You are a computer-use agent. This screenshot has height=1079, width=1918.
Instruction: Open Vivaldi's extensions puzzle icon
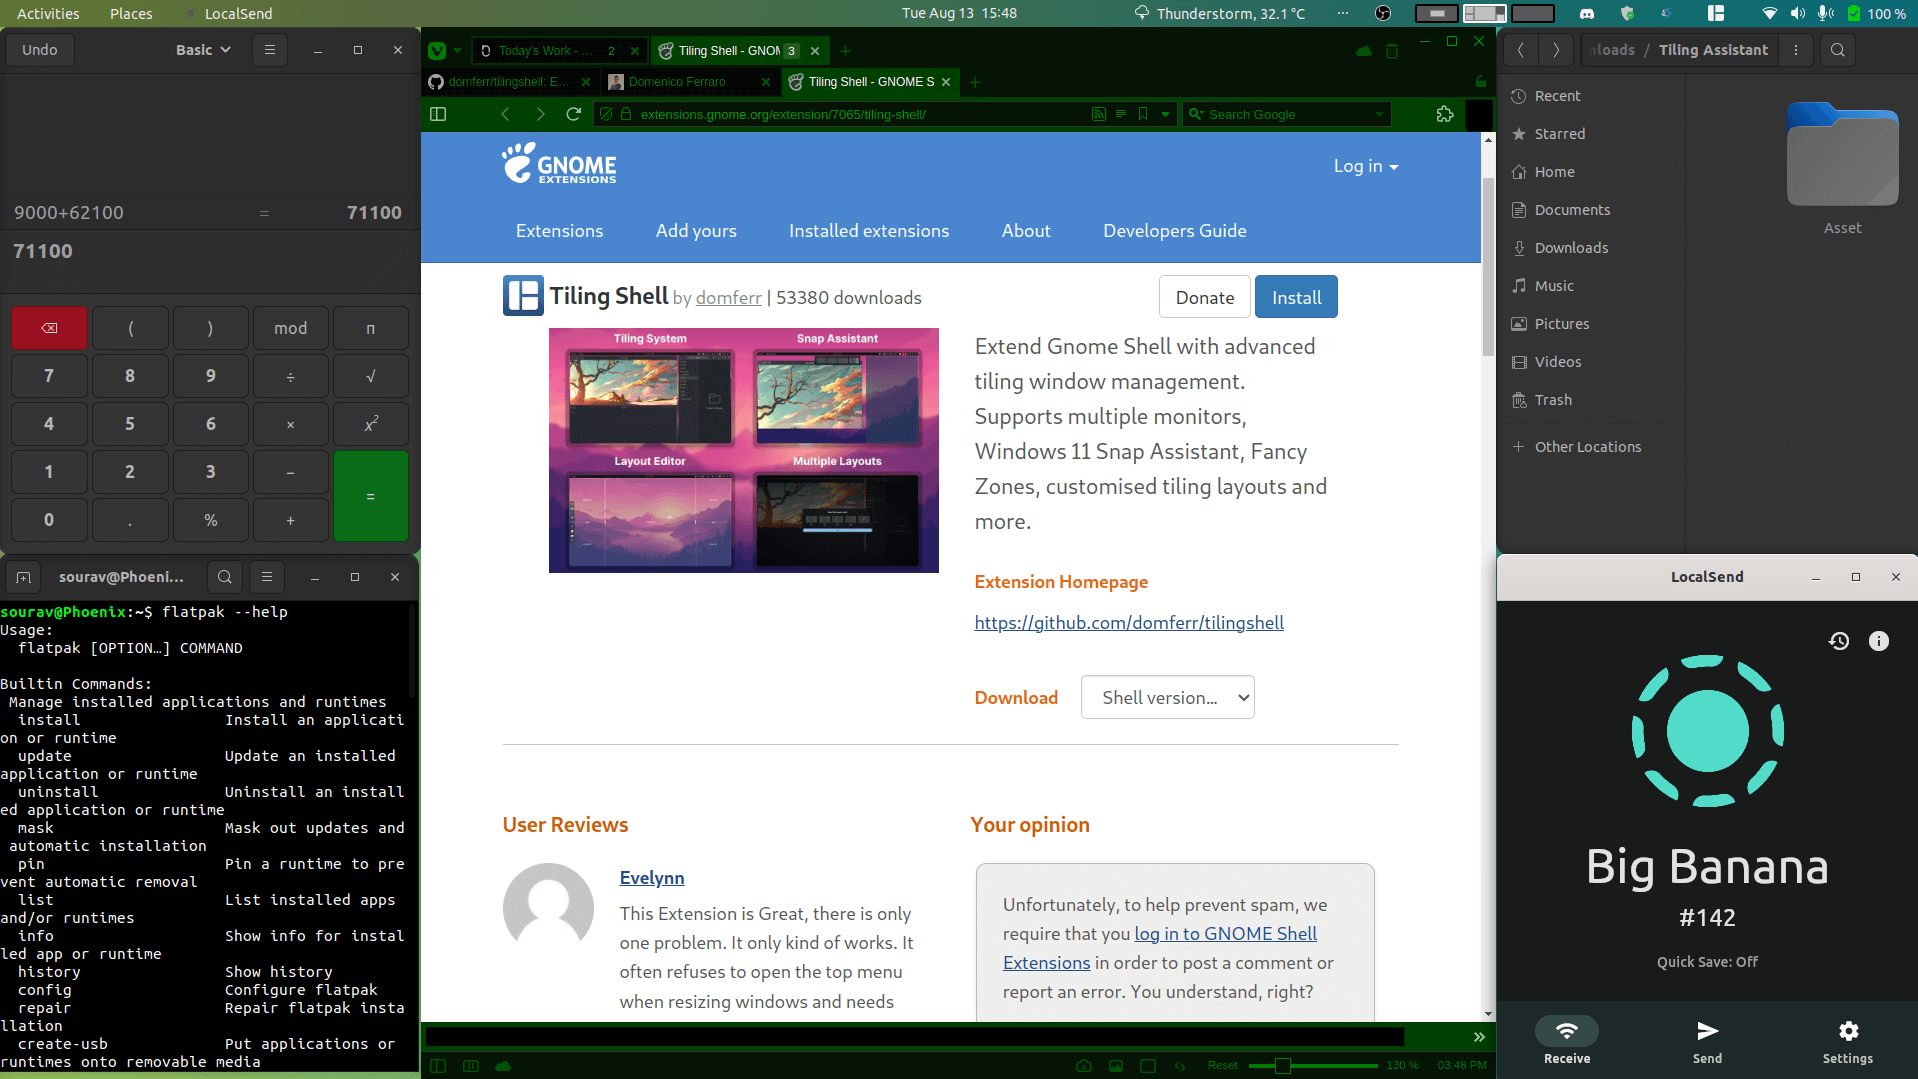point(1444,114)
